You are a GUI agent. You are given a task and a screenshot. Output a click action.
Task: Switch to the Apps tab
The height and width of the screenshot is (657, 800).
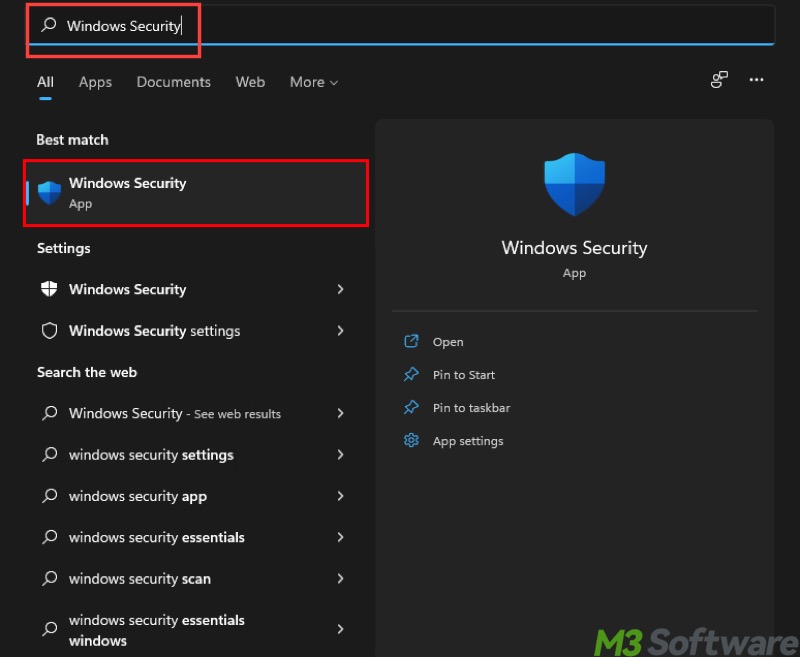[x=95, y=82]
